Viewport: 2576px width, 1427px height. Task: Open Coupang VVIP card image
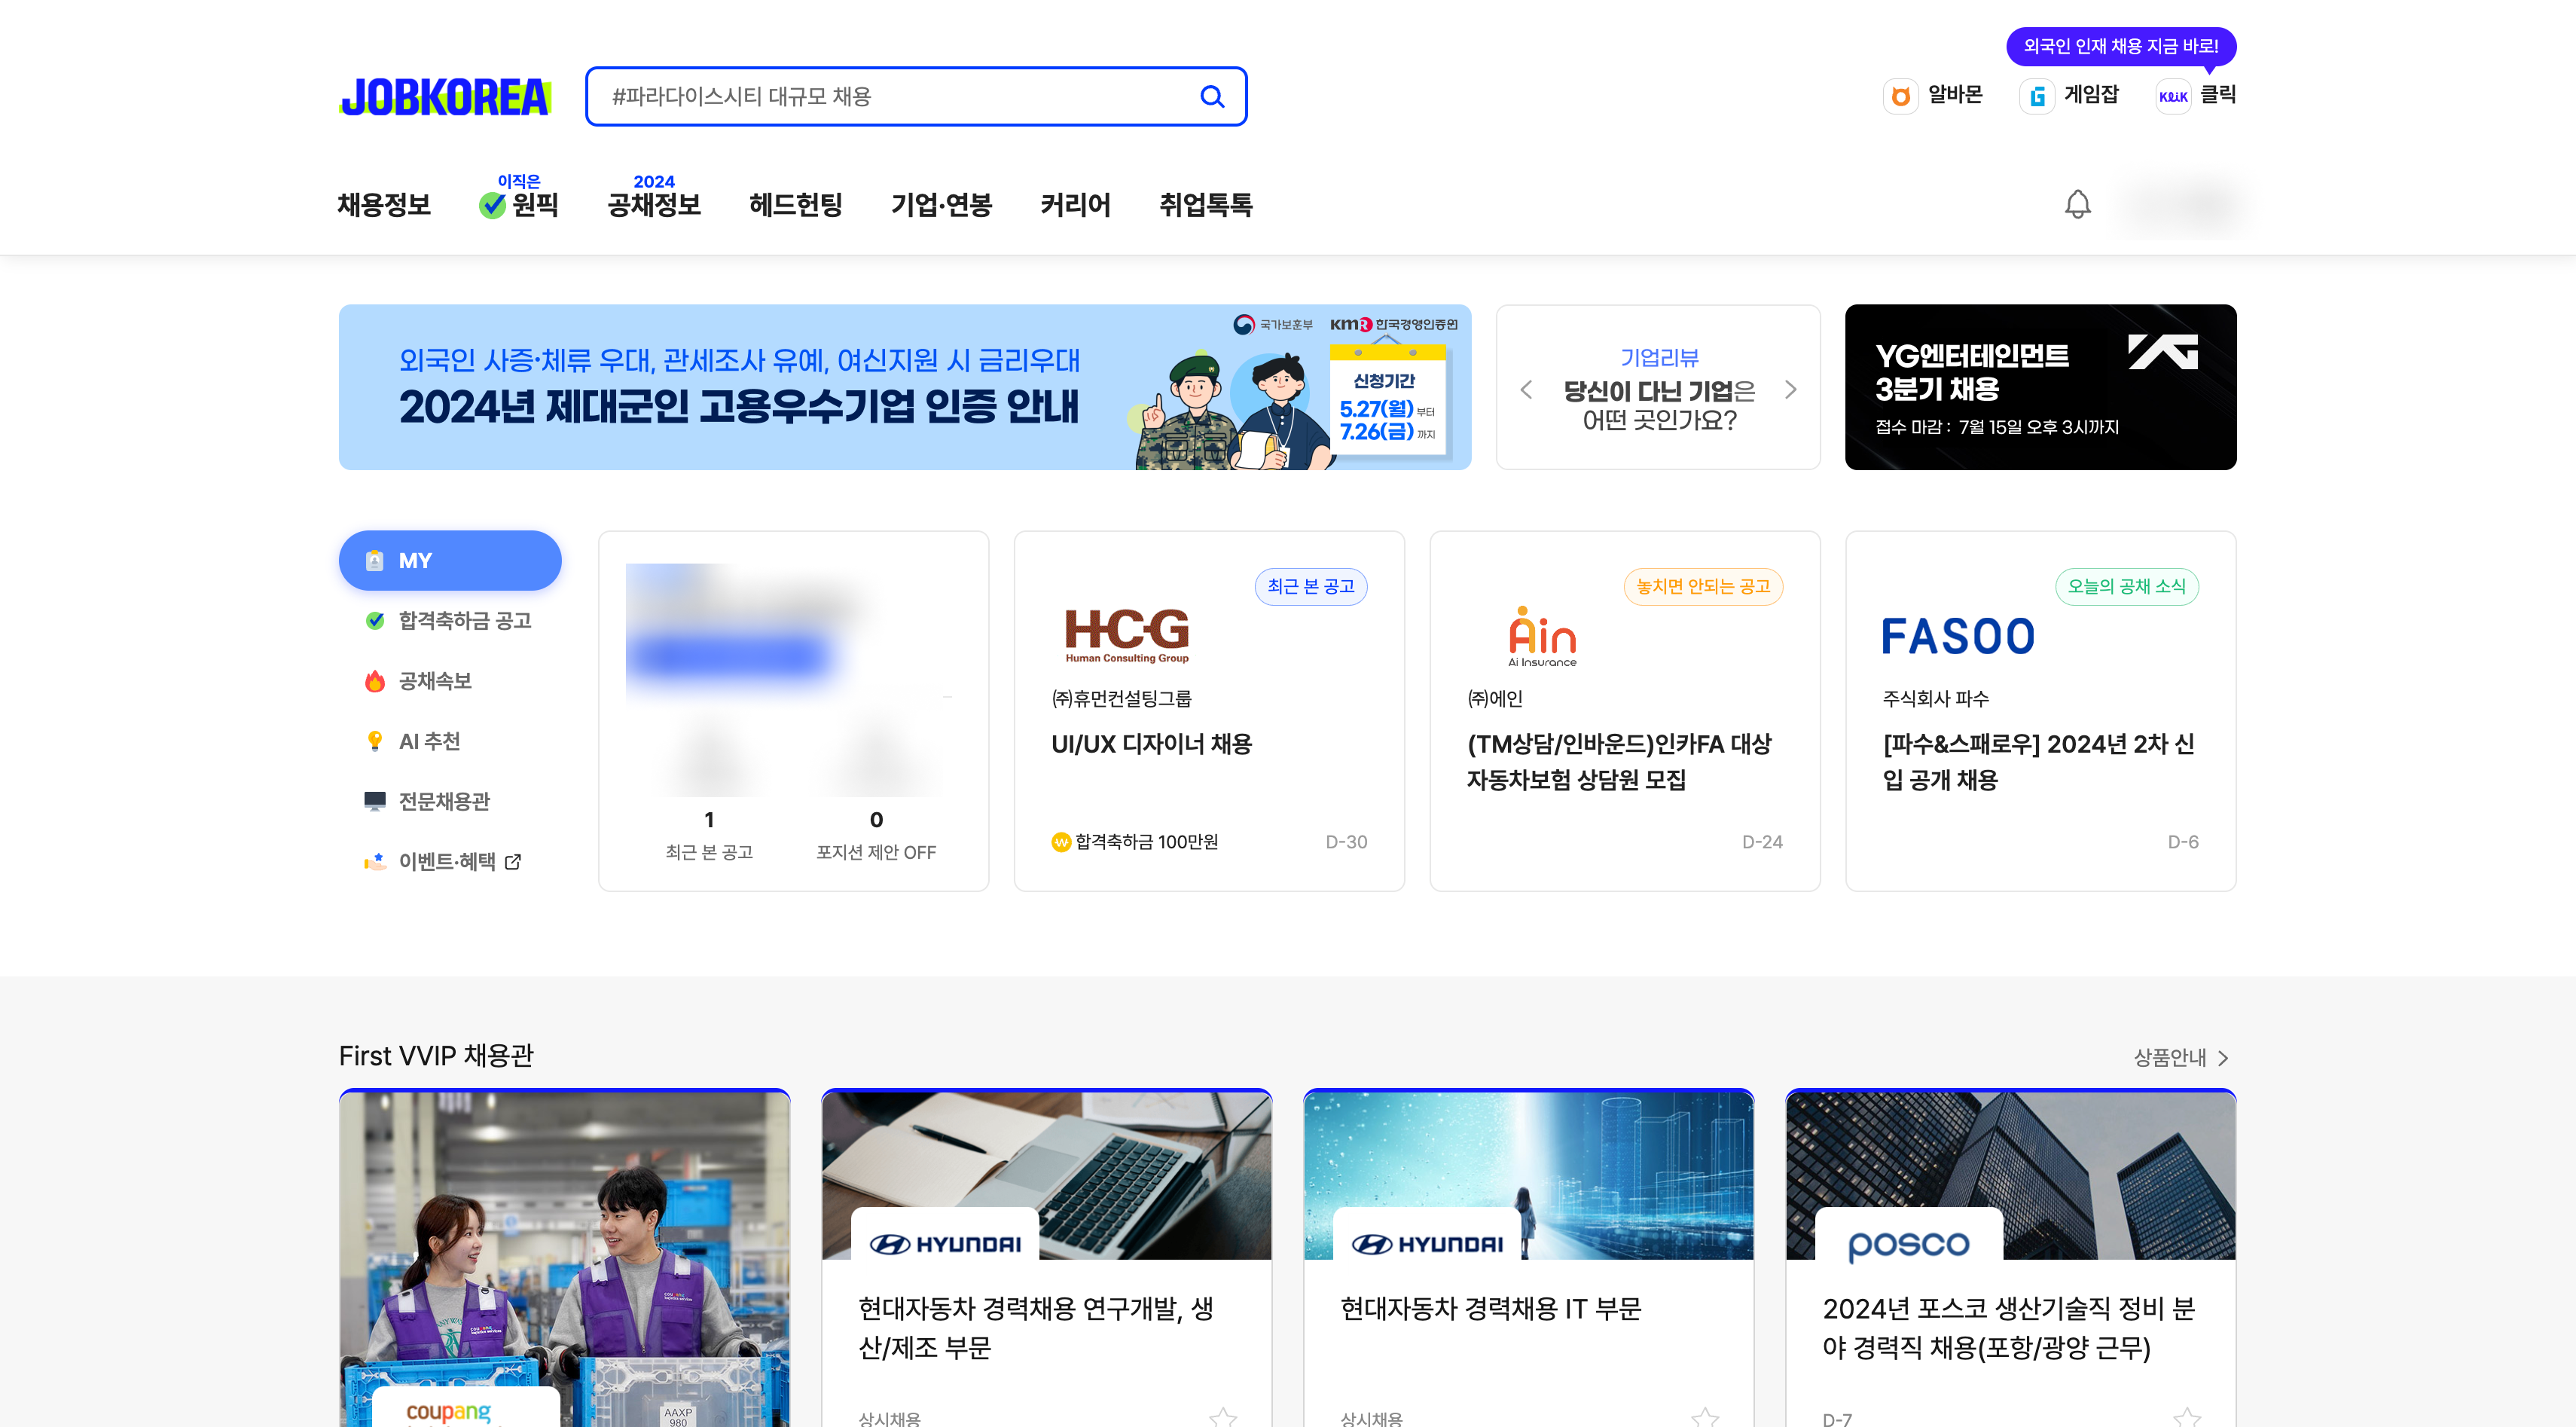click(564, 1259)
